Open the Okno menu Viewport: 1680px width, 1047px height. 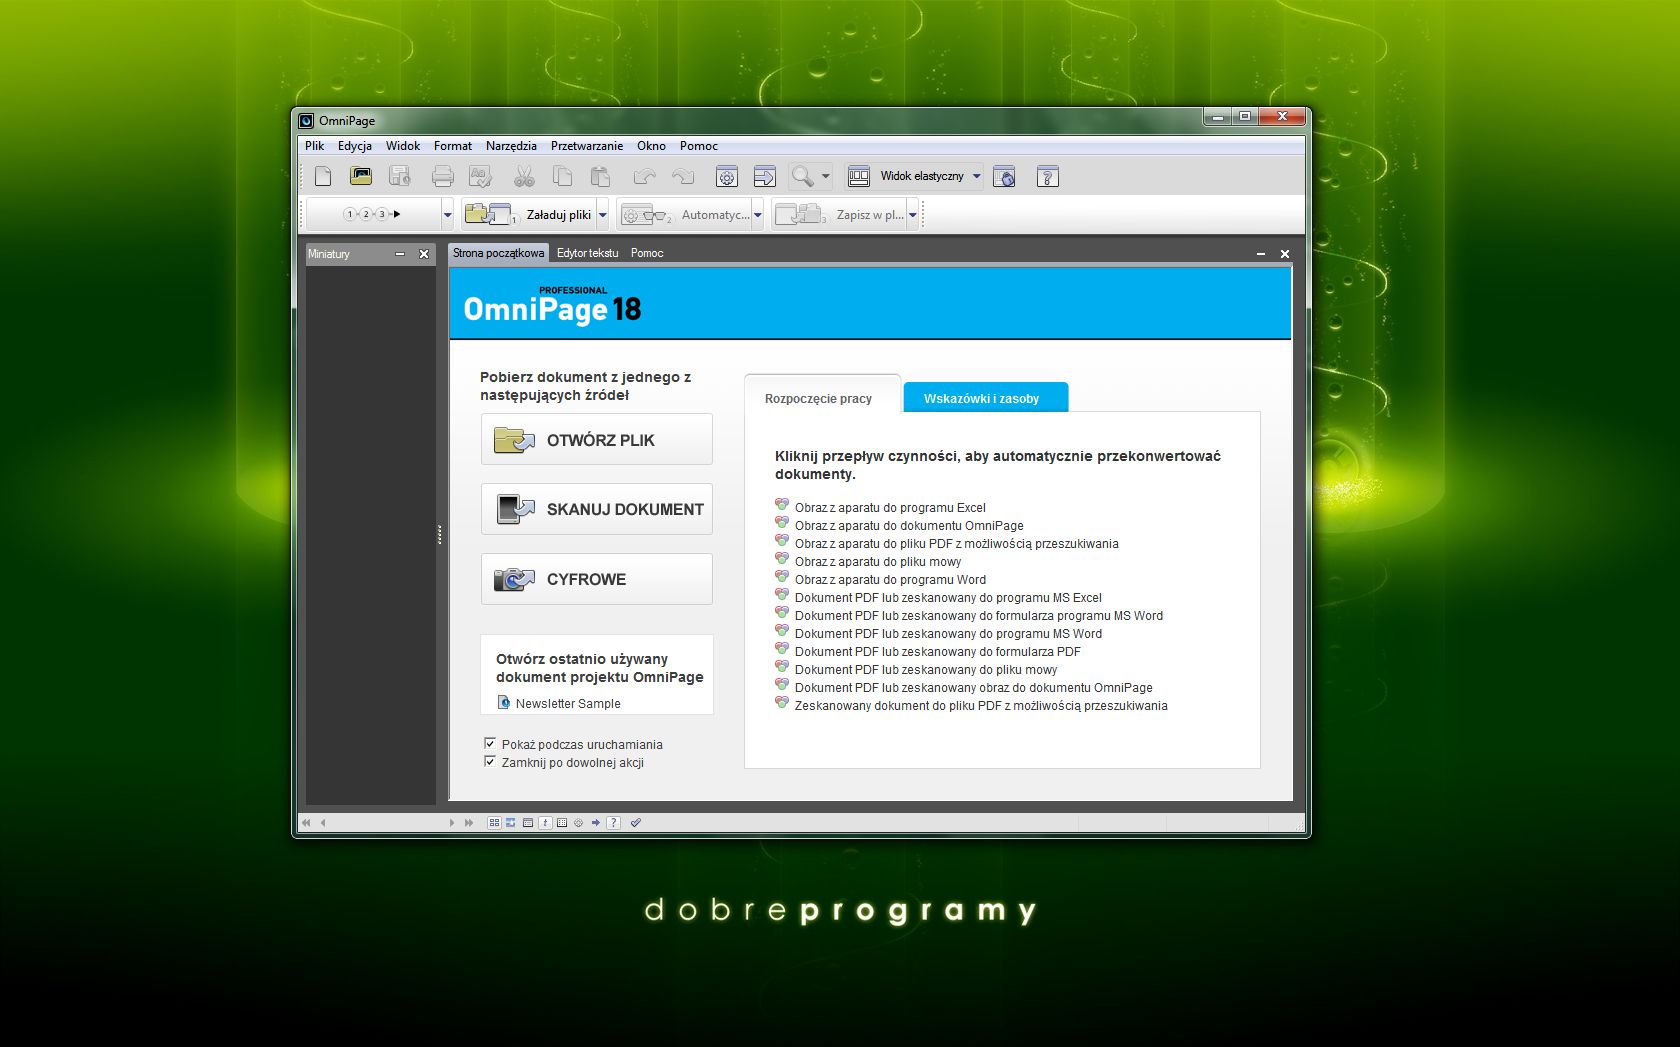pos(651,146)
